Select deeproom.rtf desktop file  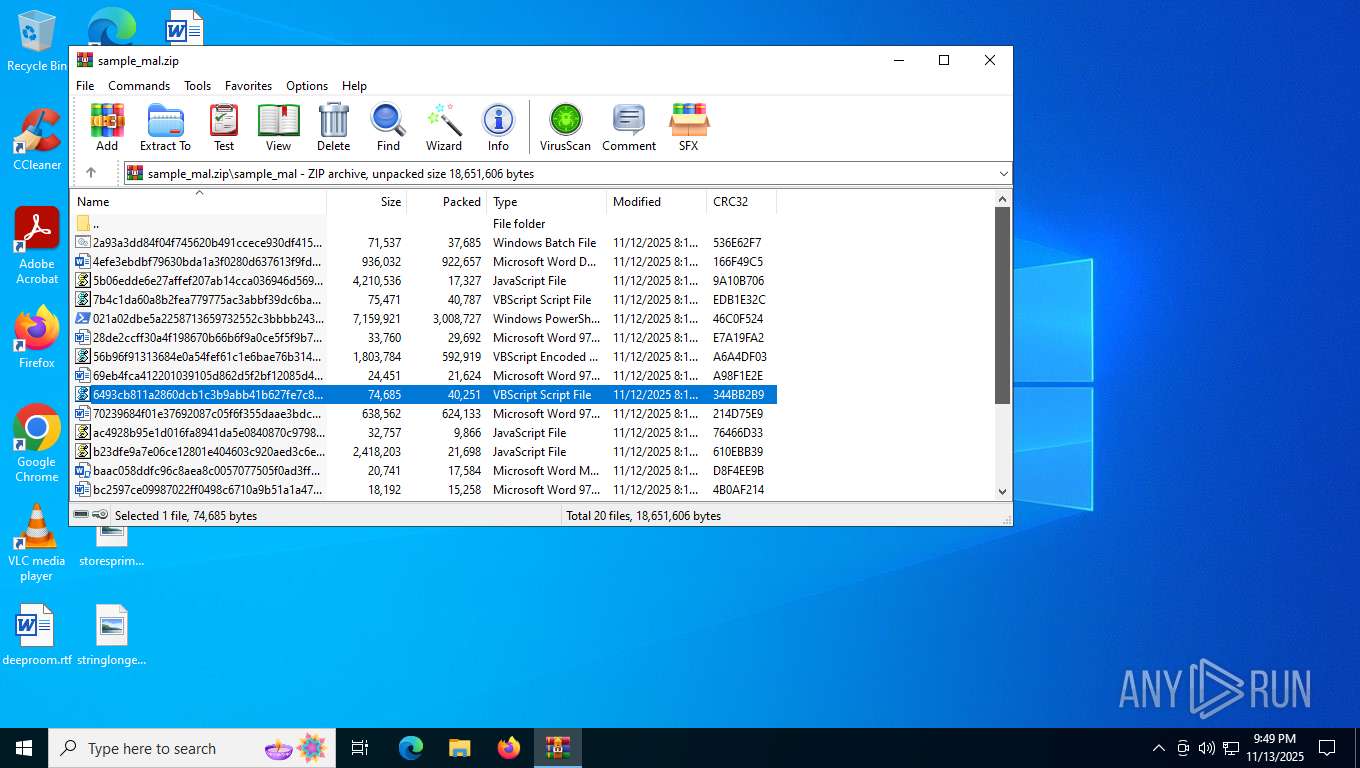tap(37, 635)
